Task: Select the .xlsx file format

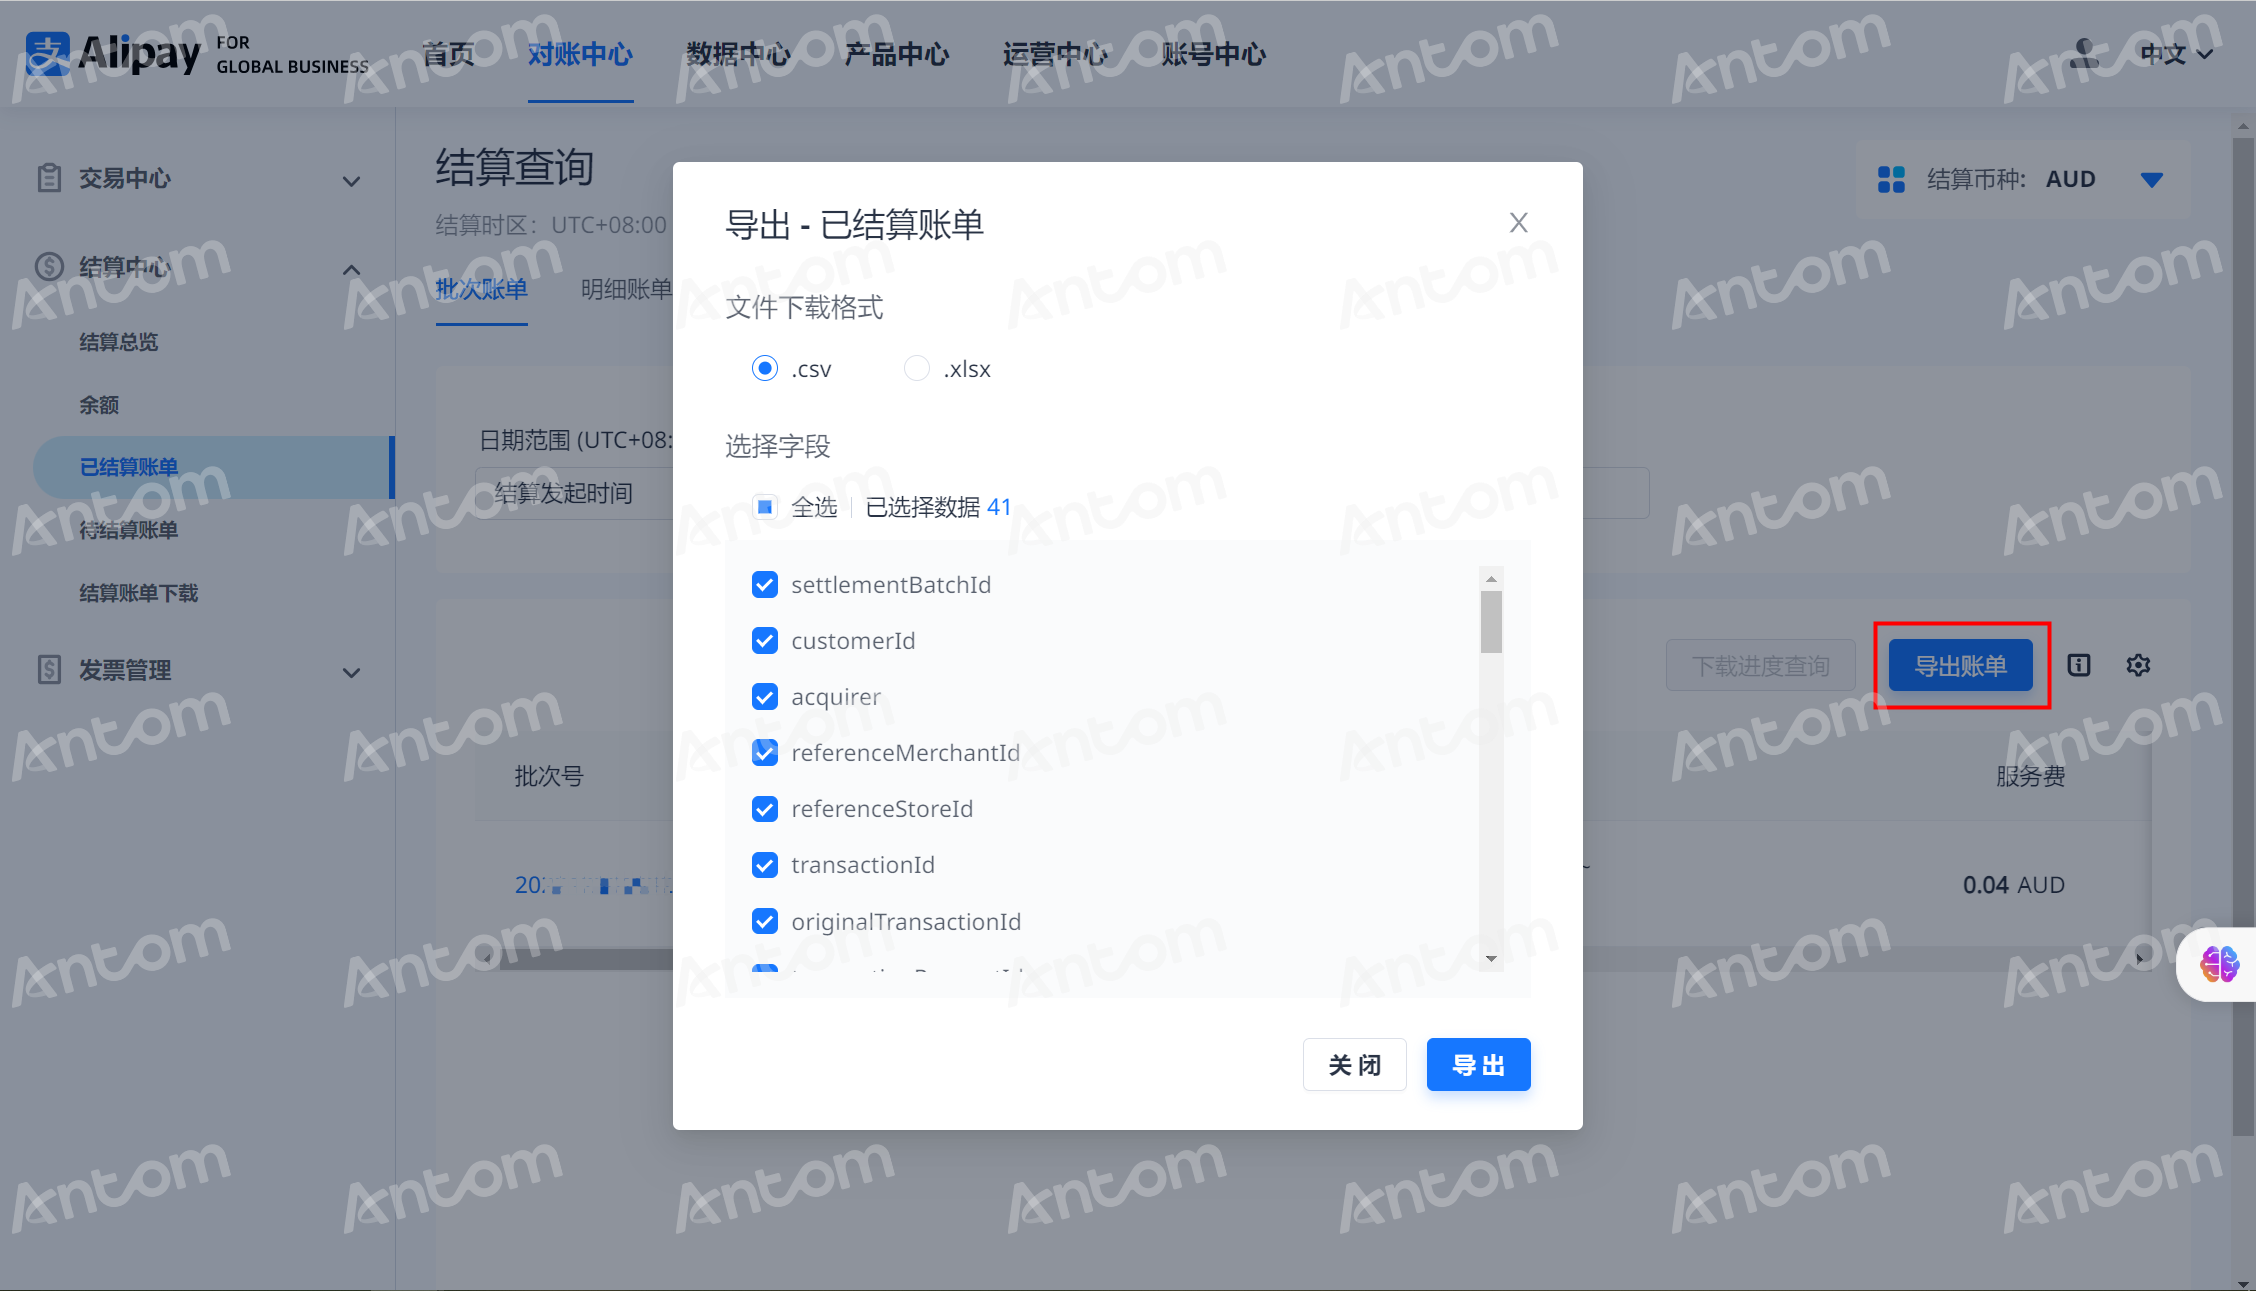Action: point(917,368)
